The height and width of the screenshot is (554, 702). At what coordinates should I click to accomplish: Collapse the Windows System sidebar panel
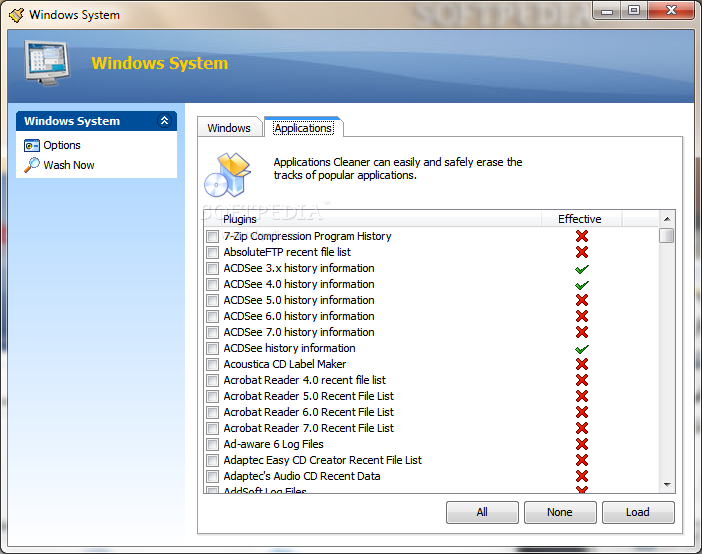click(164, 121)
